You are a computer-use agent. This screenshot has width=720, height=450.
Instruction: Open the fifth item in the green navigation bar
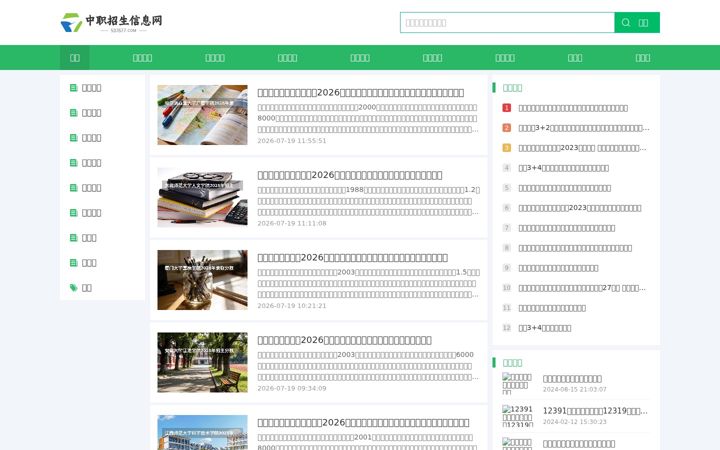pos(360,57)
